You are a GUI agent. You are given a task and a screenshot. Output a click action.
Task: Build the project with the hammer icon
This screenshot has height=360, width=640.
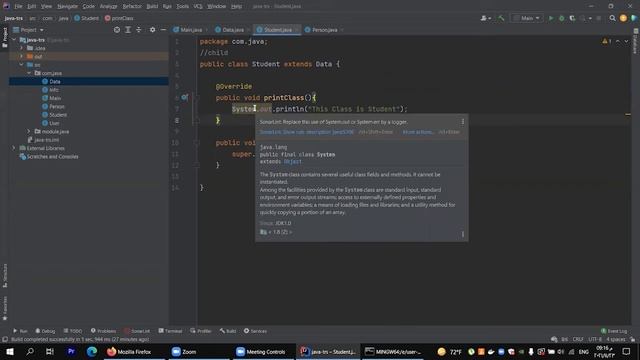(501, 18)
